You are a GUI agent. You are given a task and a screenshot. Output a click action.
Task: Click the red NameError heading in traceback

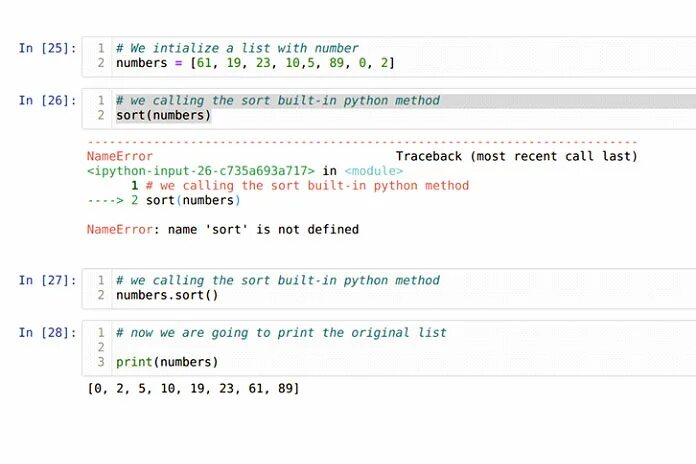[120, 156]
